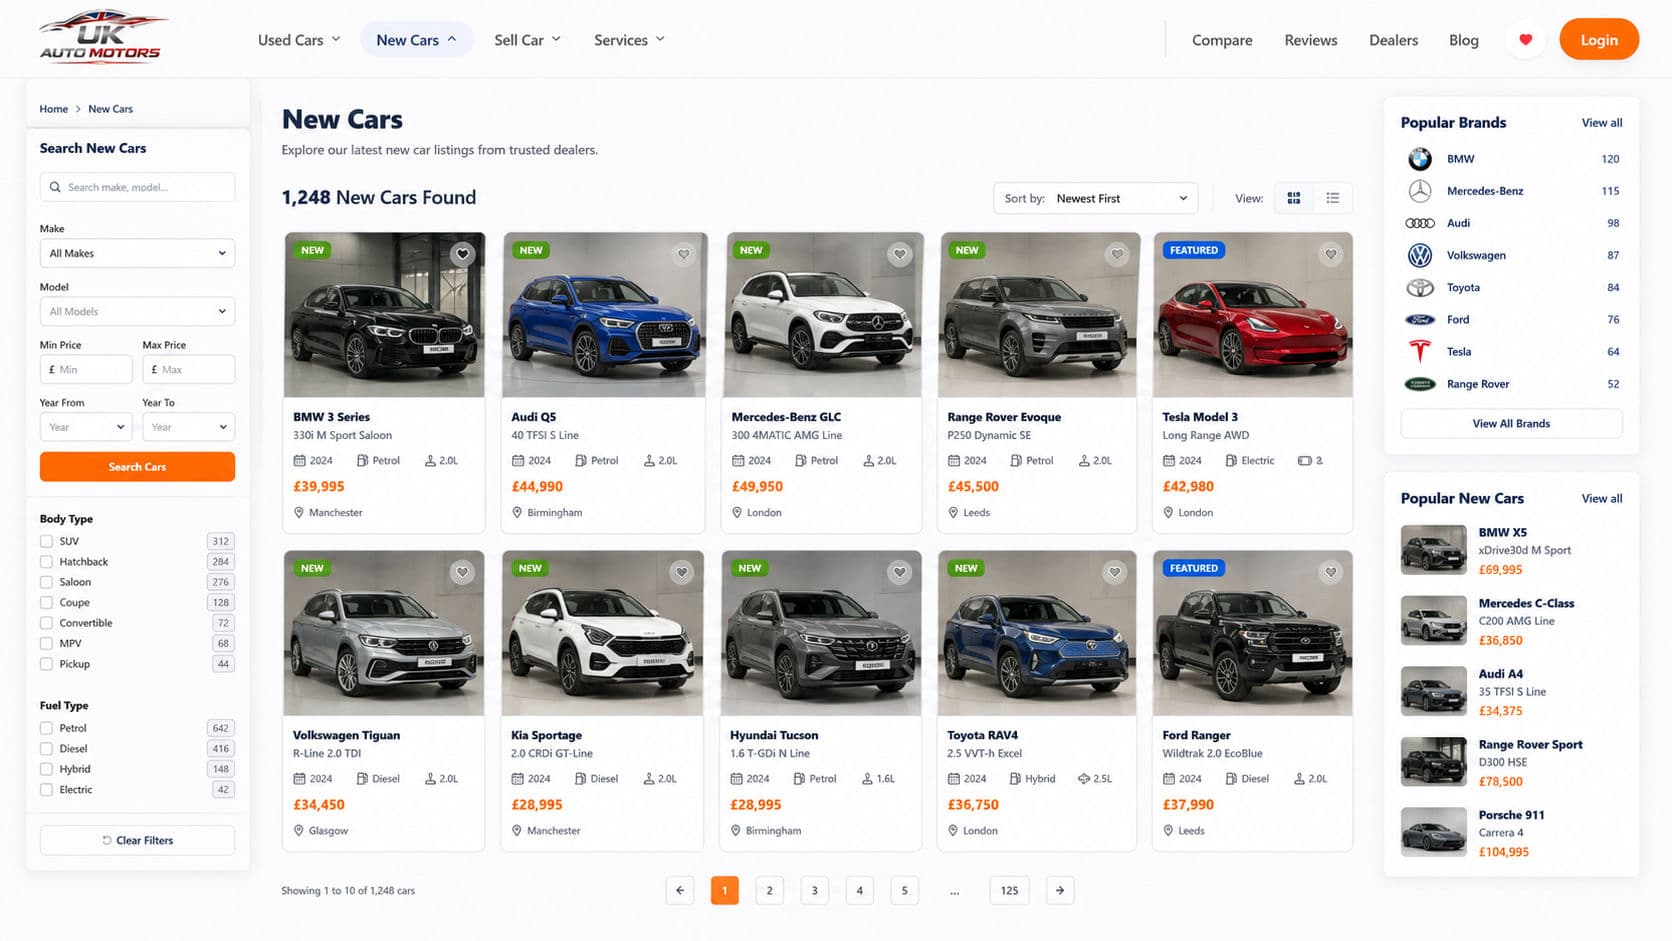Click the Clear Filters button
The height and width of the screenshot is (941, 1672).
point(137,840)
